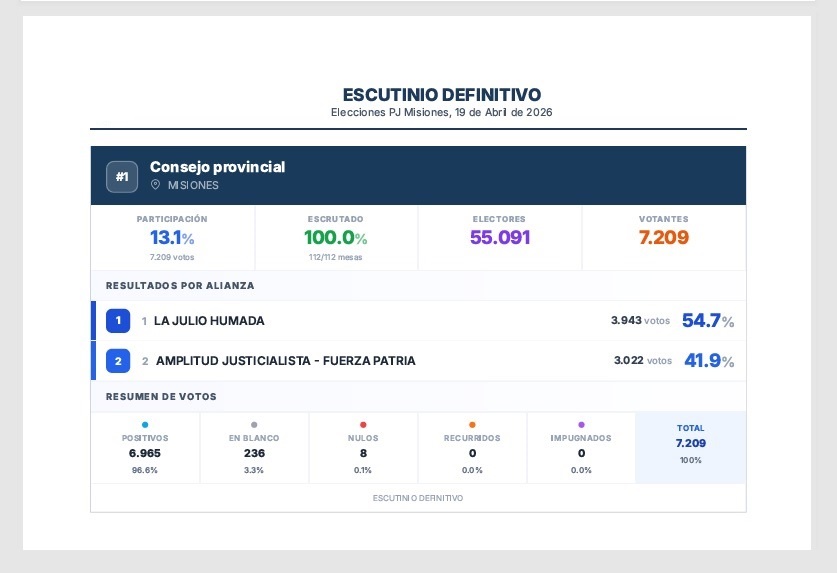Select the PARTICIPACIÓN 13.1% stat card
This screenshot has width=837, height=573.
click(x=172, y=237)
